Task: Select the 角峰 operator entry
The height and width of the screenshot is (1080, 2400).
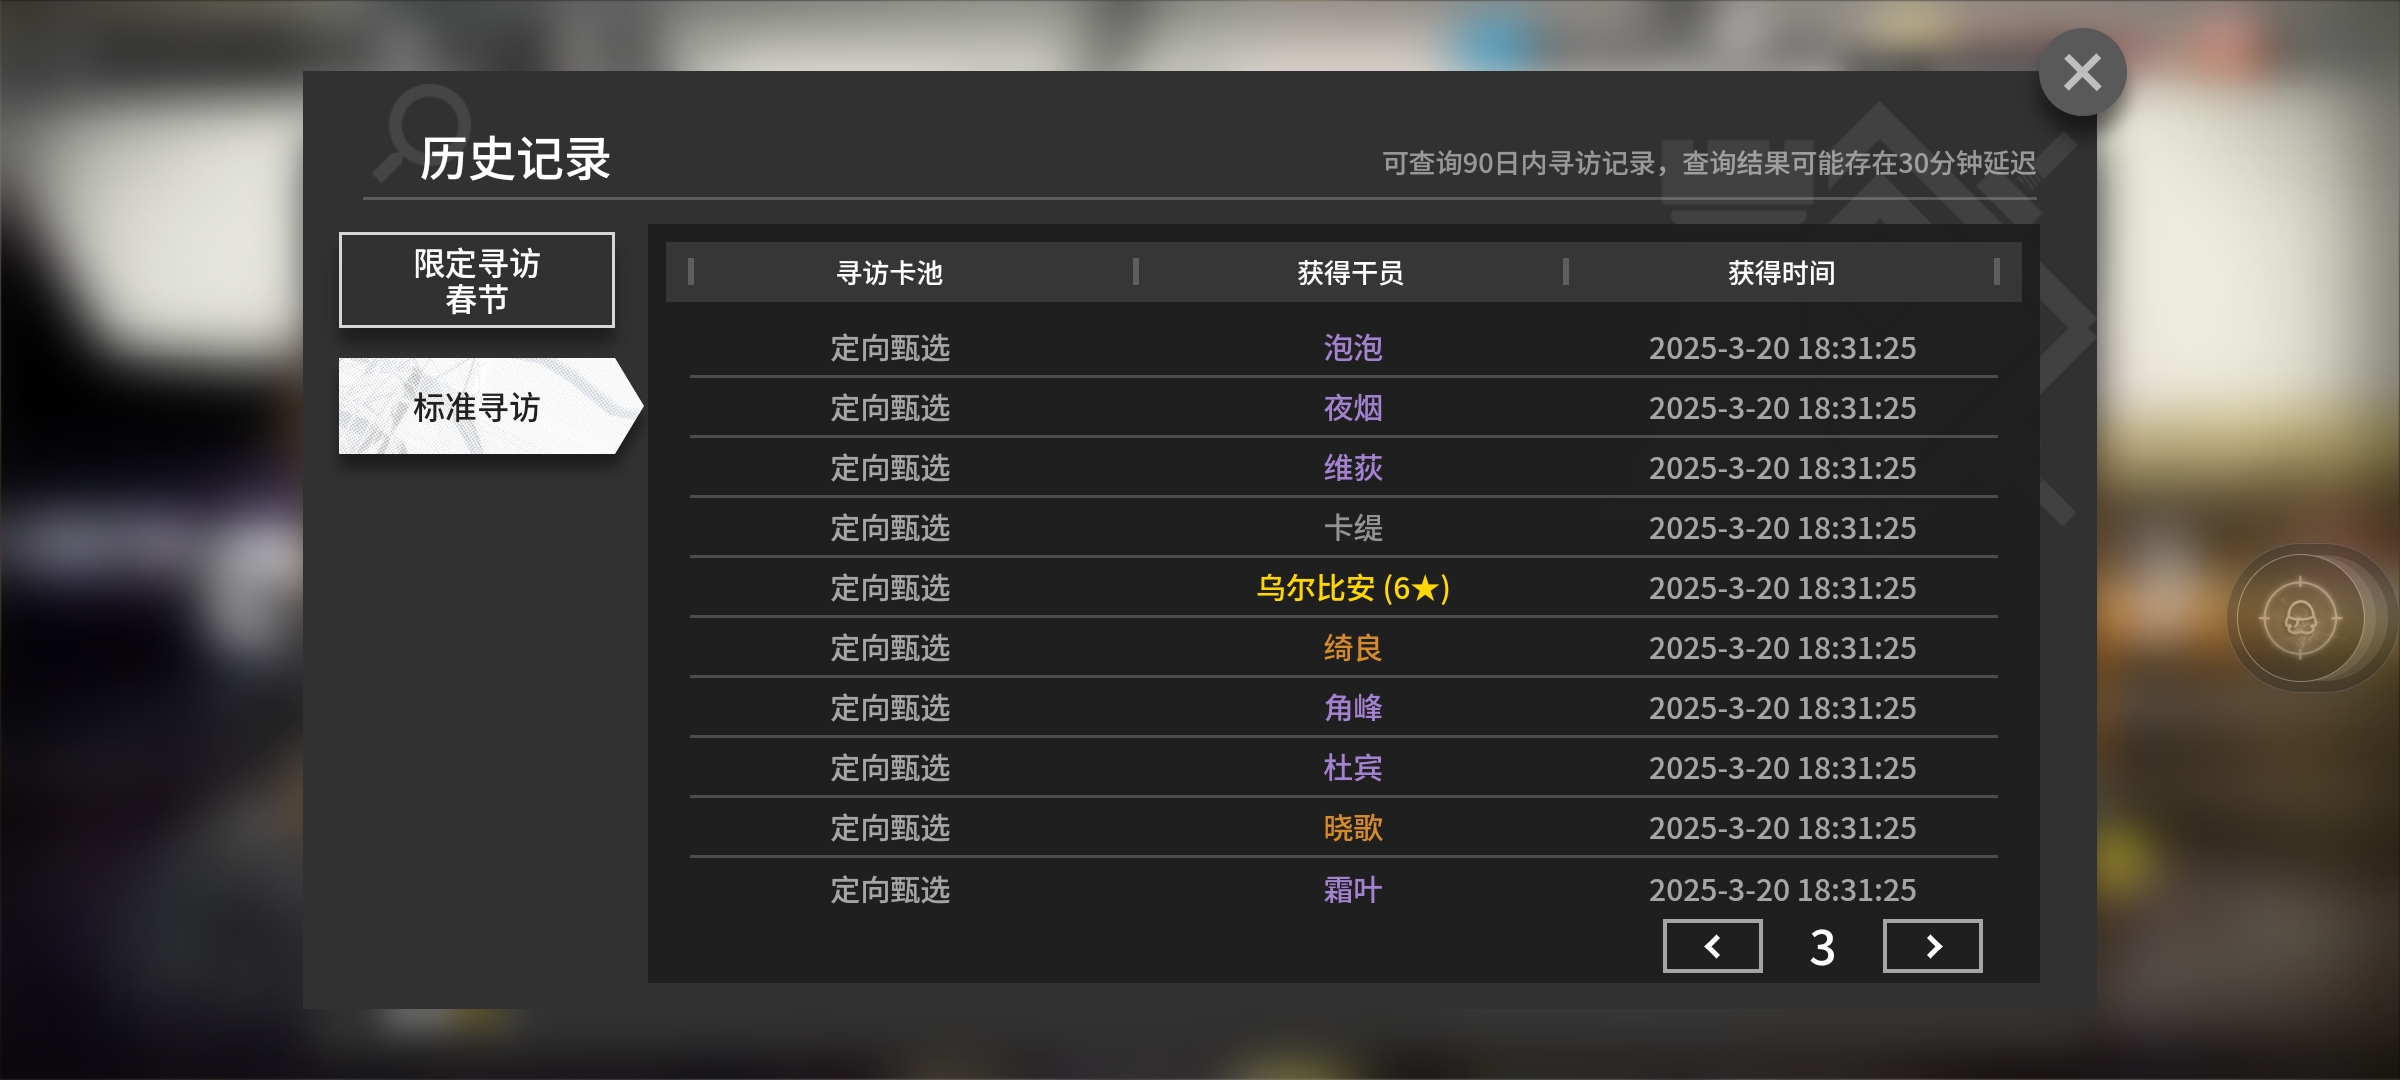Action: 1353,708
